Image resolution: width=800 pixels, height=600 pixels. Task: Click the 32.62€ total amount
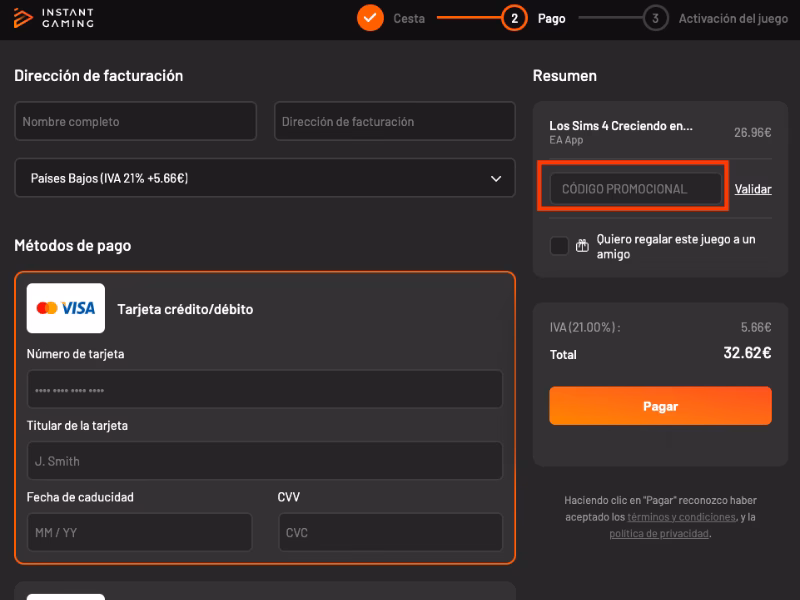tap(747, 353)
